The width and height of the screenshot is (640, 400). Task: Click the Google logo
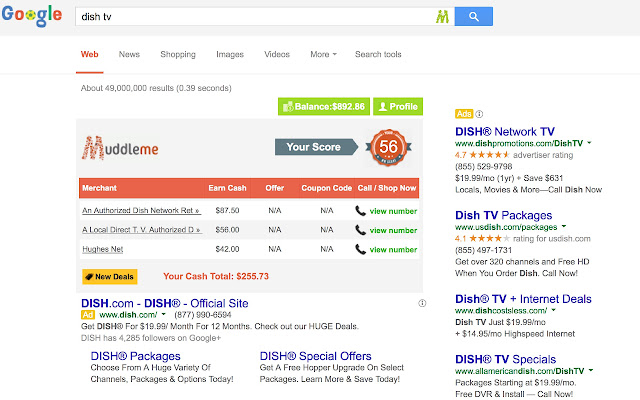[x=31, y=16]
